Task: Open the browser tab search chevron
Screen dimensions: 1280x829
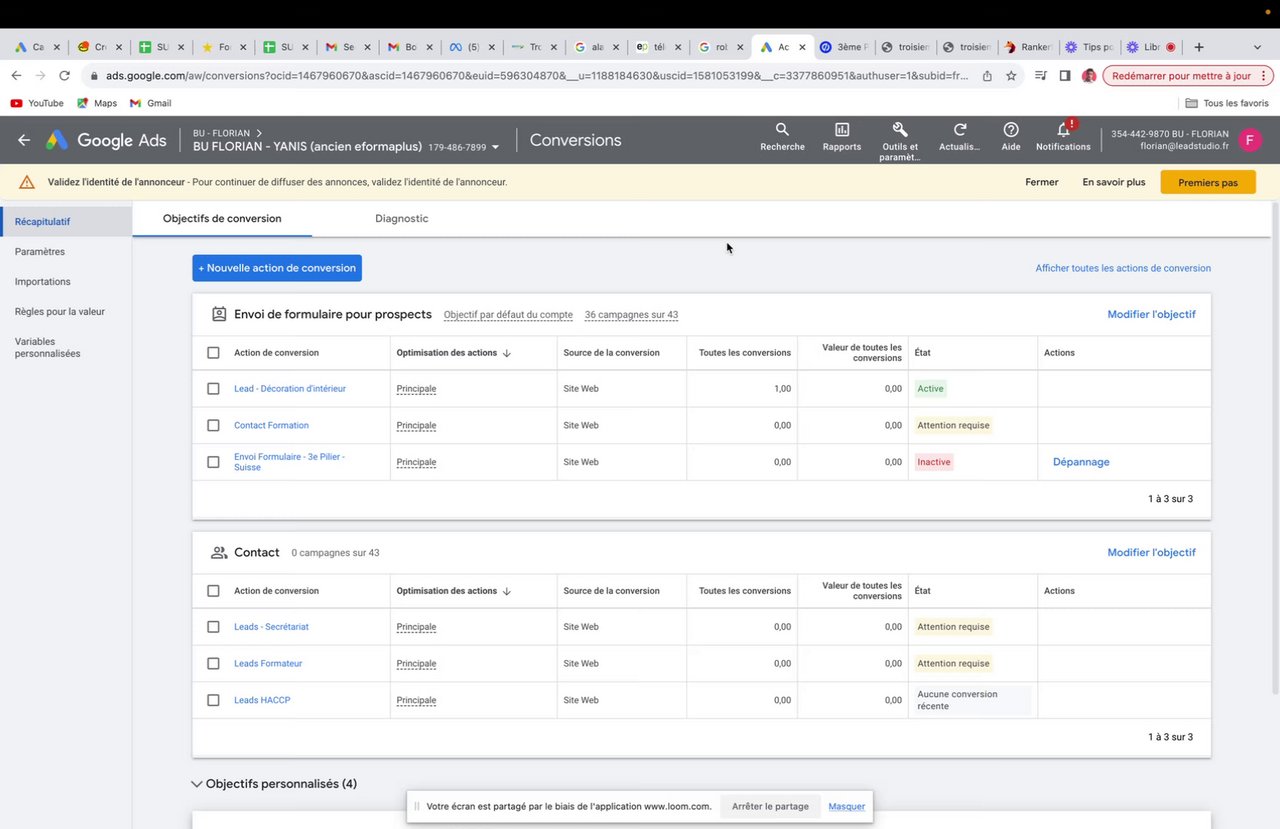Action: (1257, 47)
